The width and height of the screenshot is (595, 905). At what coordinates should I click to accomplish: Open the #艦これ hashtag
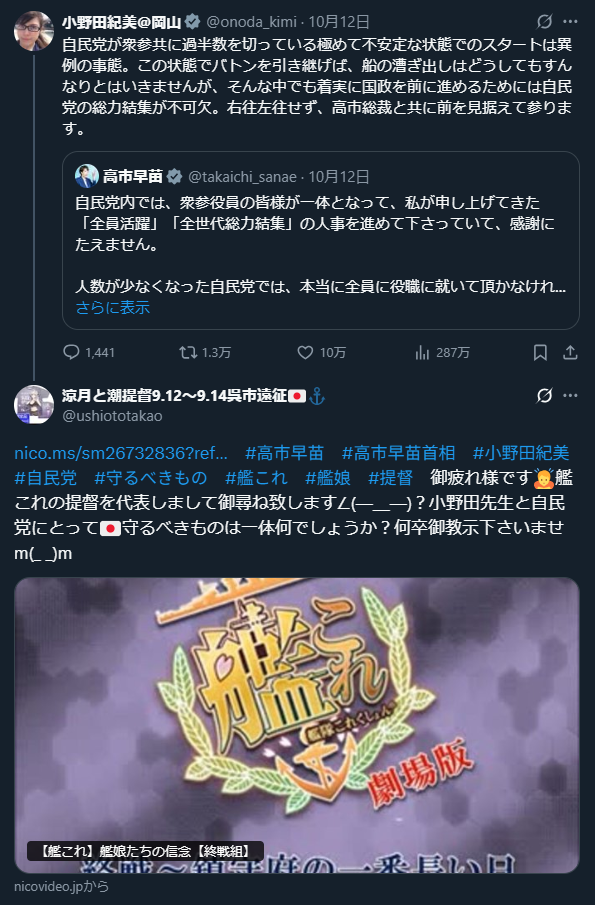(x=256, y=478)
